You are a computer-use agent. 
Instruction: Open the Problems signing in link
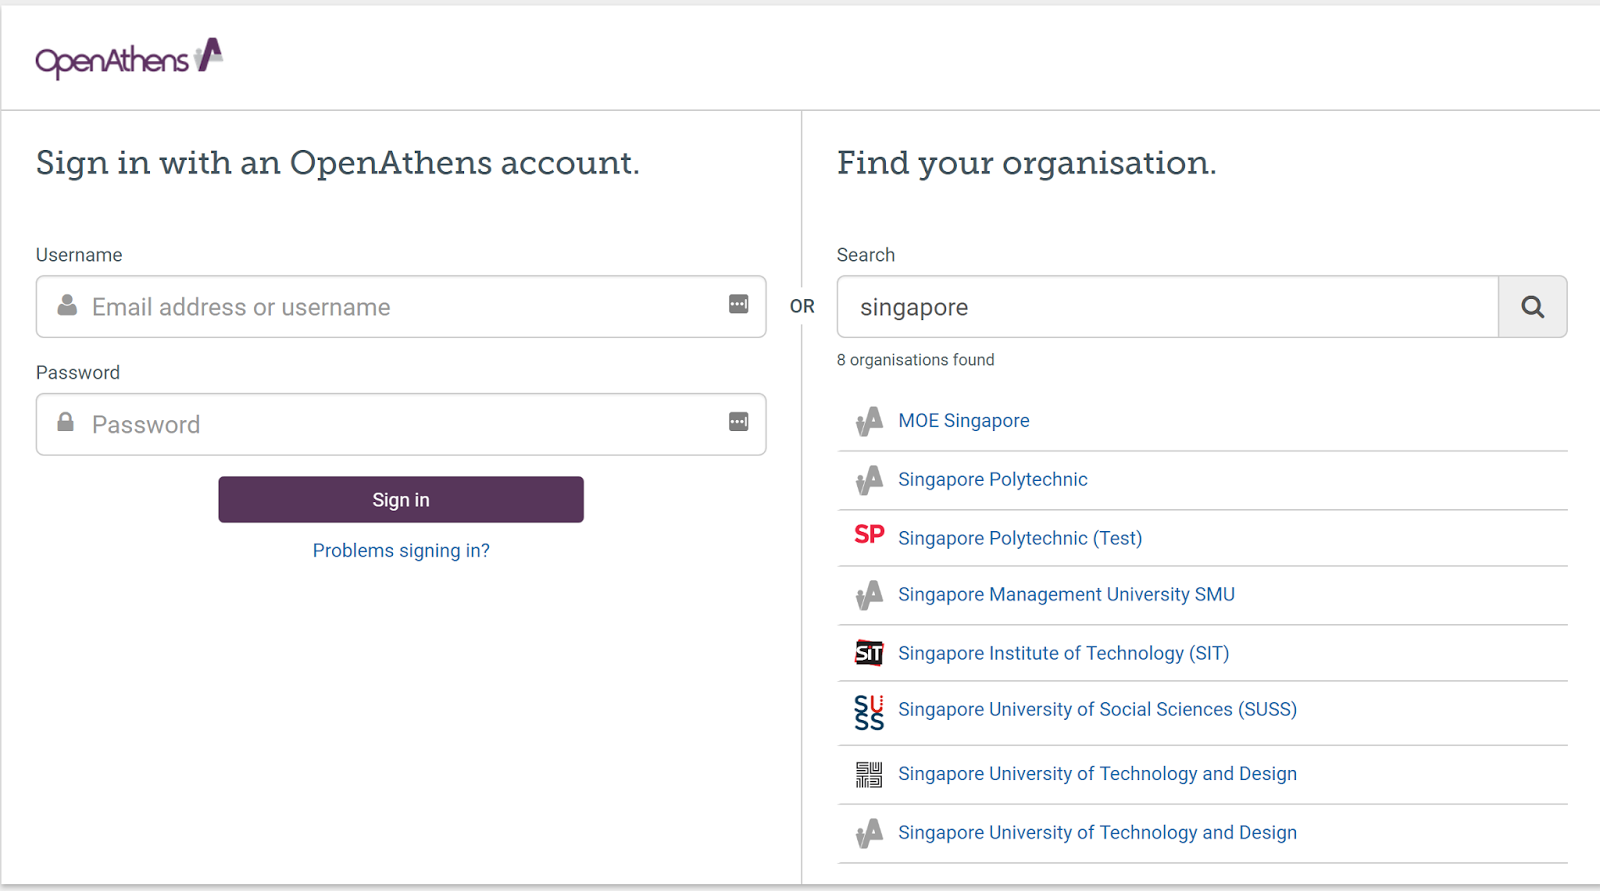(x=401, y=551)
